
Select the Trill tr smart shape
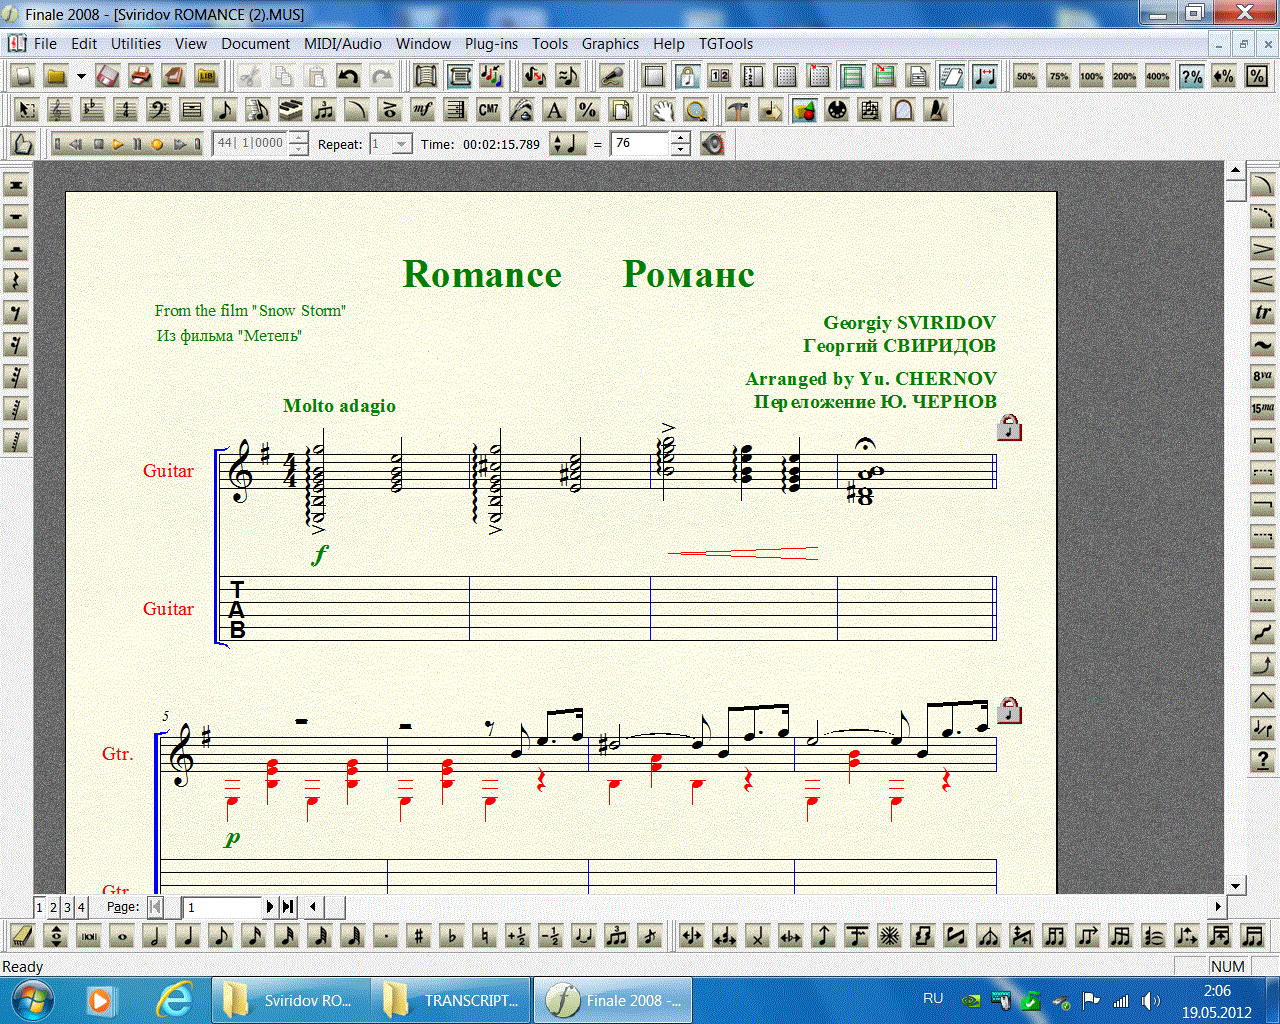1263,313
